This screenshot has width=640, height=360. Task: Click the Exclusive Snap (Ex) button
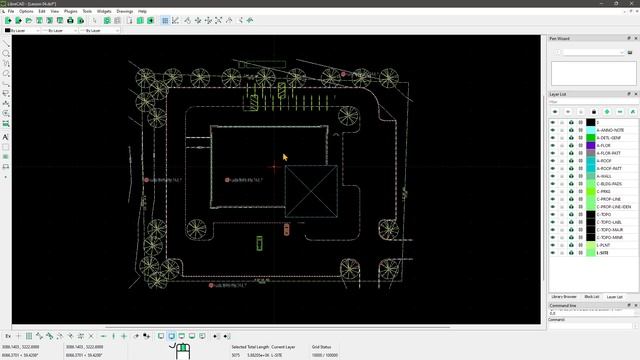coord(8,336)
